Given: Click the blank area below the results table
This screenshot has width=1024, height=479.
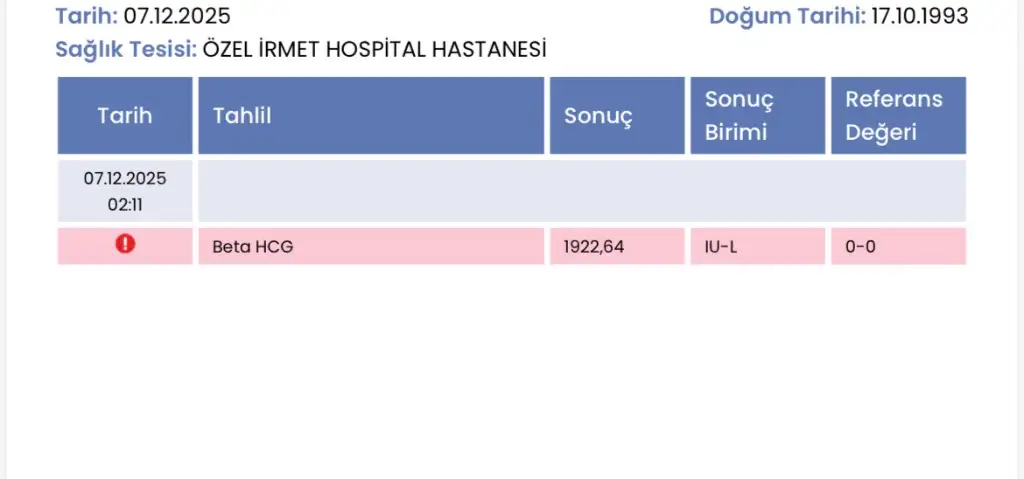Looking at the screenshot, I should (x=512, y=370).
